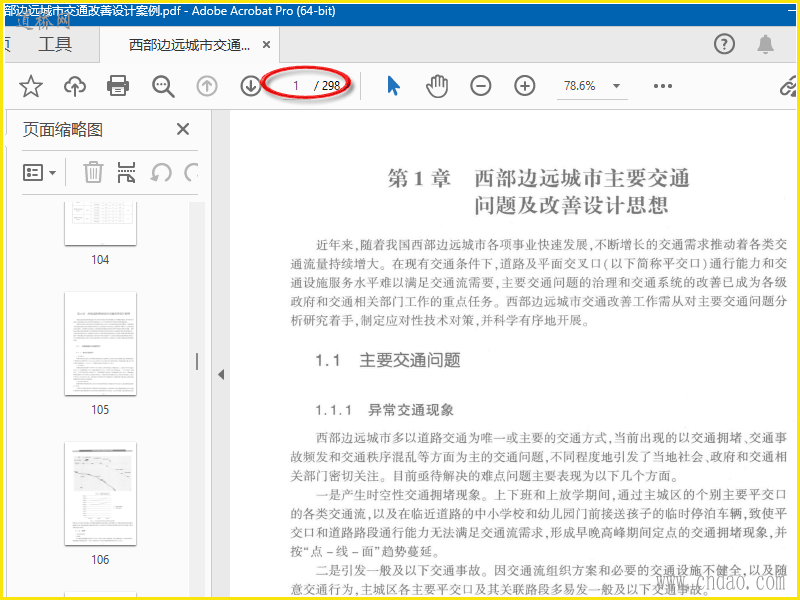Open the more tools ellipsis menu
The height and width of the screenshot is (600, 800).
point(663,86)
